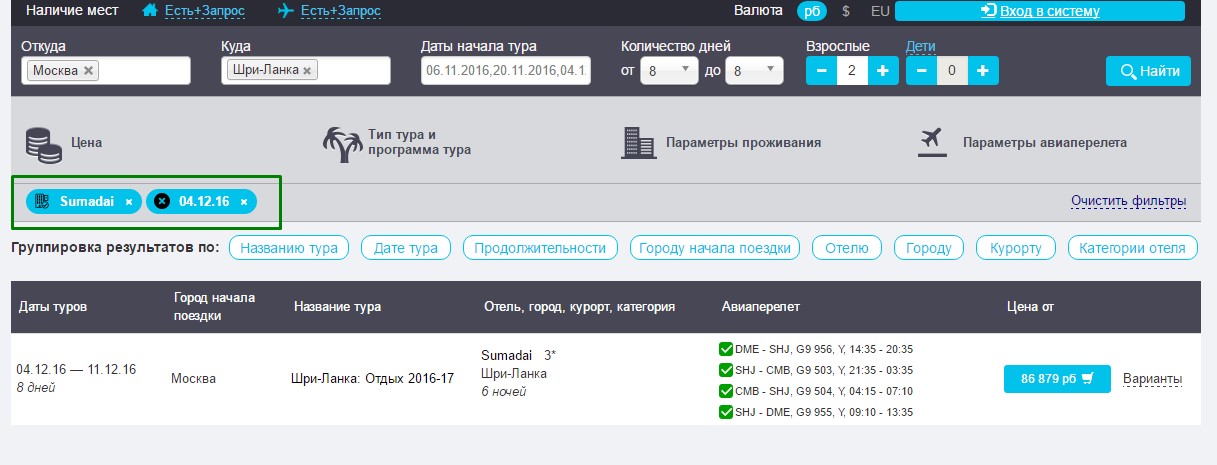Viewport: 1217px width, 465px height.
Task: Click the palm tree tour type icon
Action: (342, 143)
